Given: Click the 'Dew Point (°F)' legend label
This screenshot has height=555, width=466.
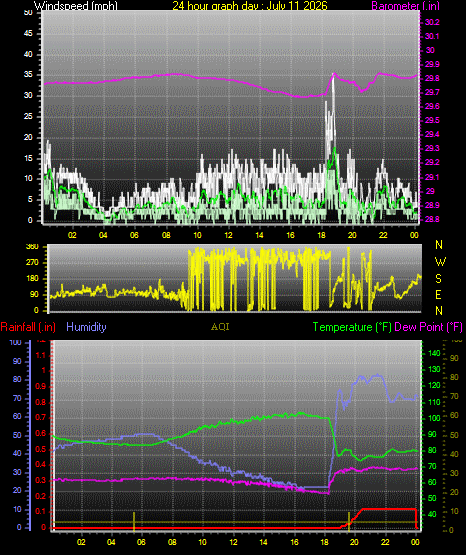Looking at the screenshot, I should 428,327.
